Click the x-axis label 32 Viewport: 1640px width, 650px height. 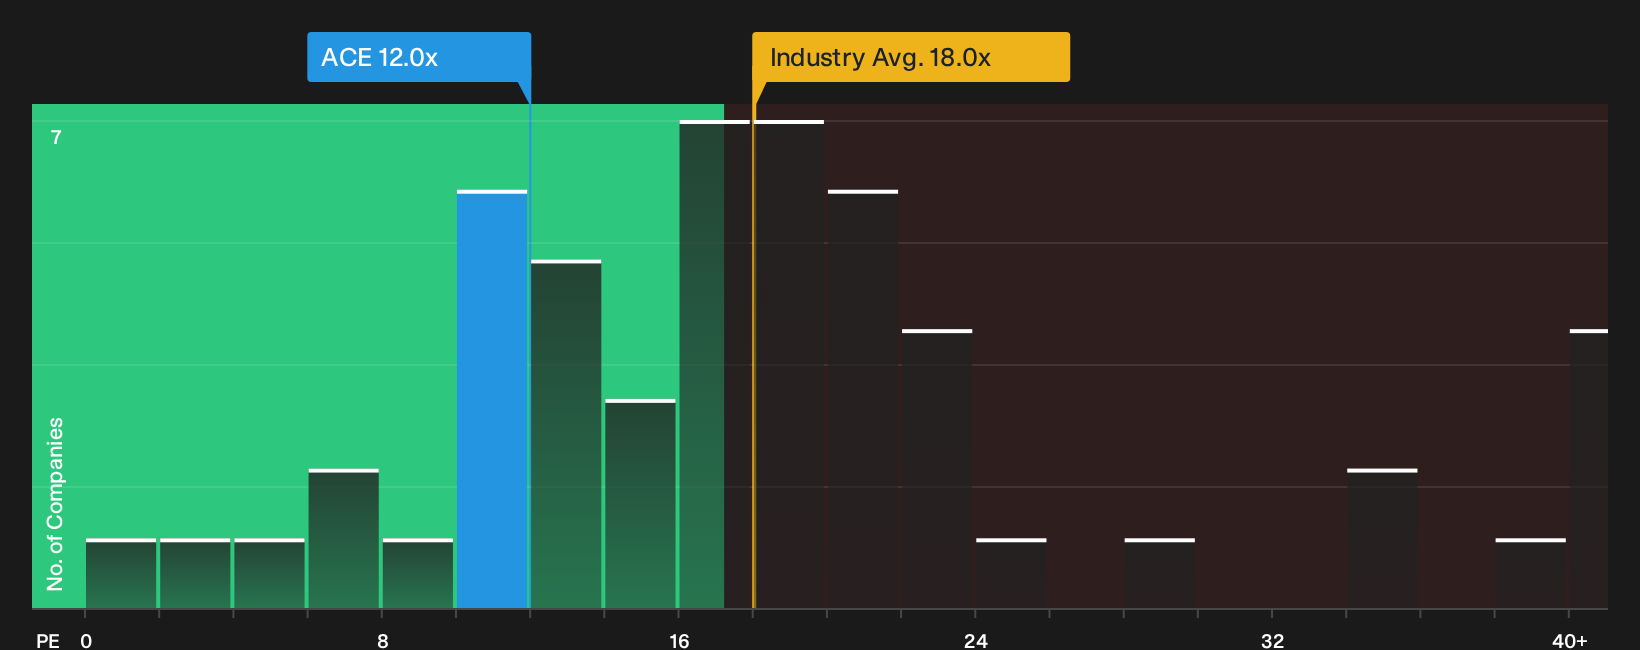tap(1272, 640)
